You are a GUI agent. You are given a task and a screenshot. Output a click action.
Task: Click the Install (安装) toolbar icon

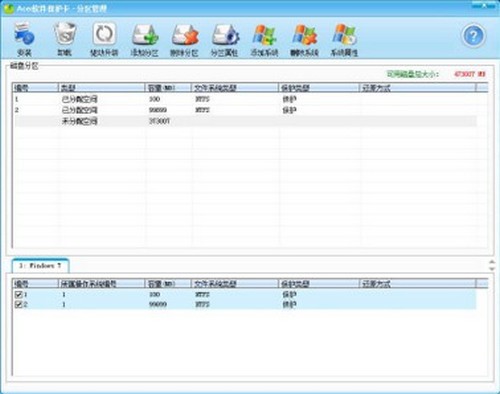24,34
